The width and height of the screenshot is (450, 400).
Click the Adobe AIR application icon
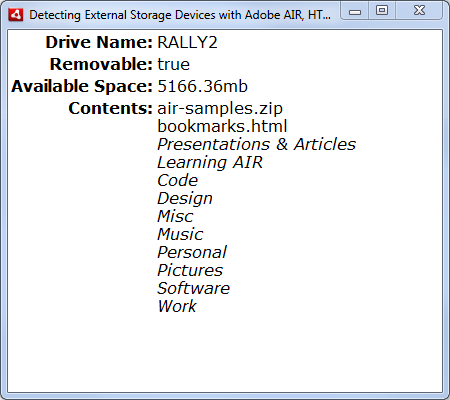click(16, 15)
